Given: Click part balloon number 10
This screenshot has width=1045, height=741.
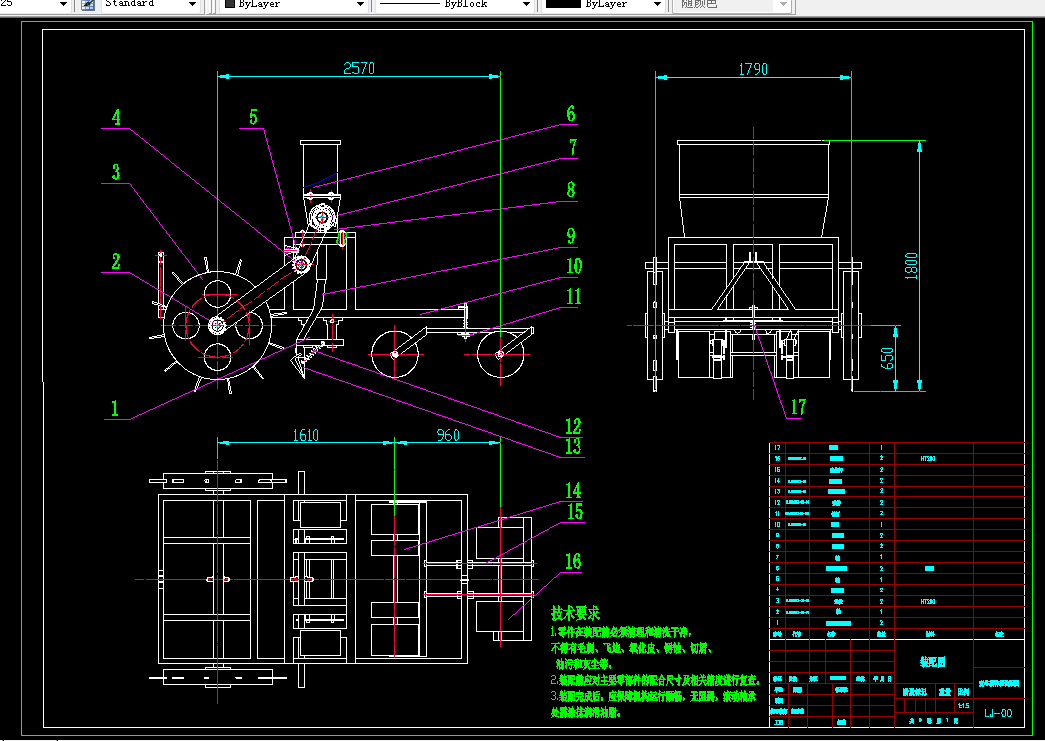Looking at the screenshot, I should [574, 267].
